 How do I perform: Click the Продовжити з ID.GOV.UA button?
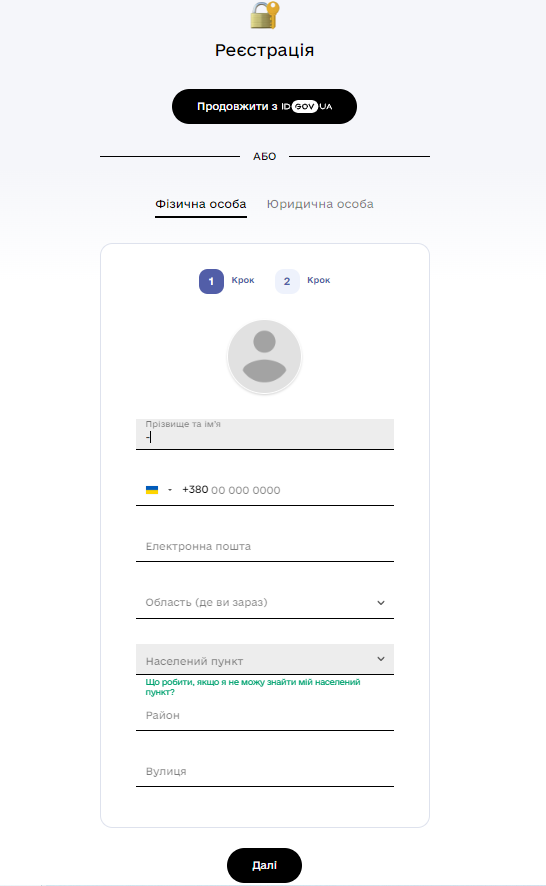[265, 106]
